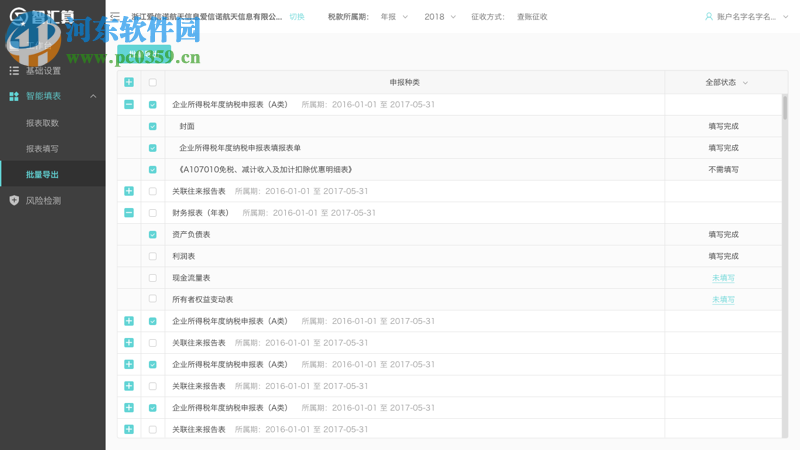Click the 现金流量表 row name

[191, 278]
